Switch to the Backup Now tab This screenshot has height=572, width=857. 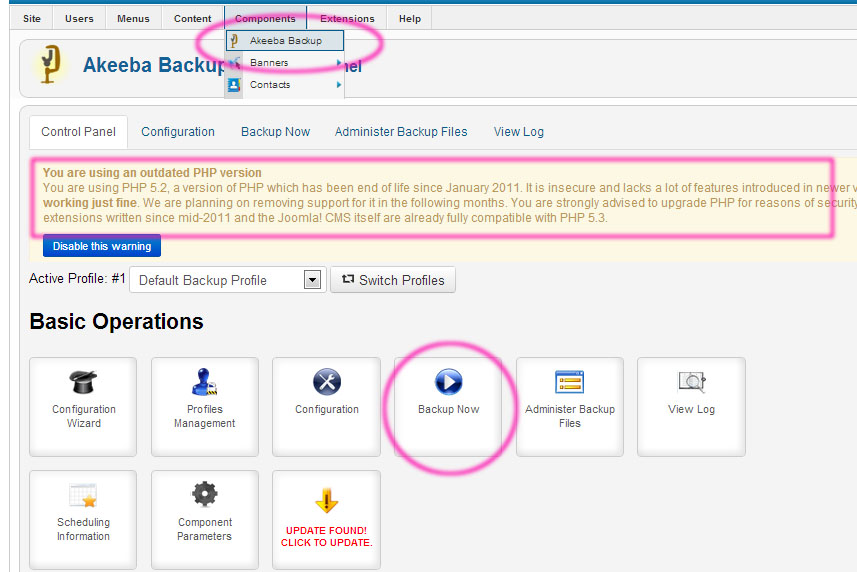click(x=275, y=132)
